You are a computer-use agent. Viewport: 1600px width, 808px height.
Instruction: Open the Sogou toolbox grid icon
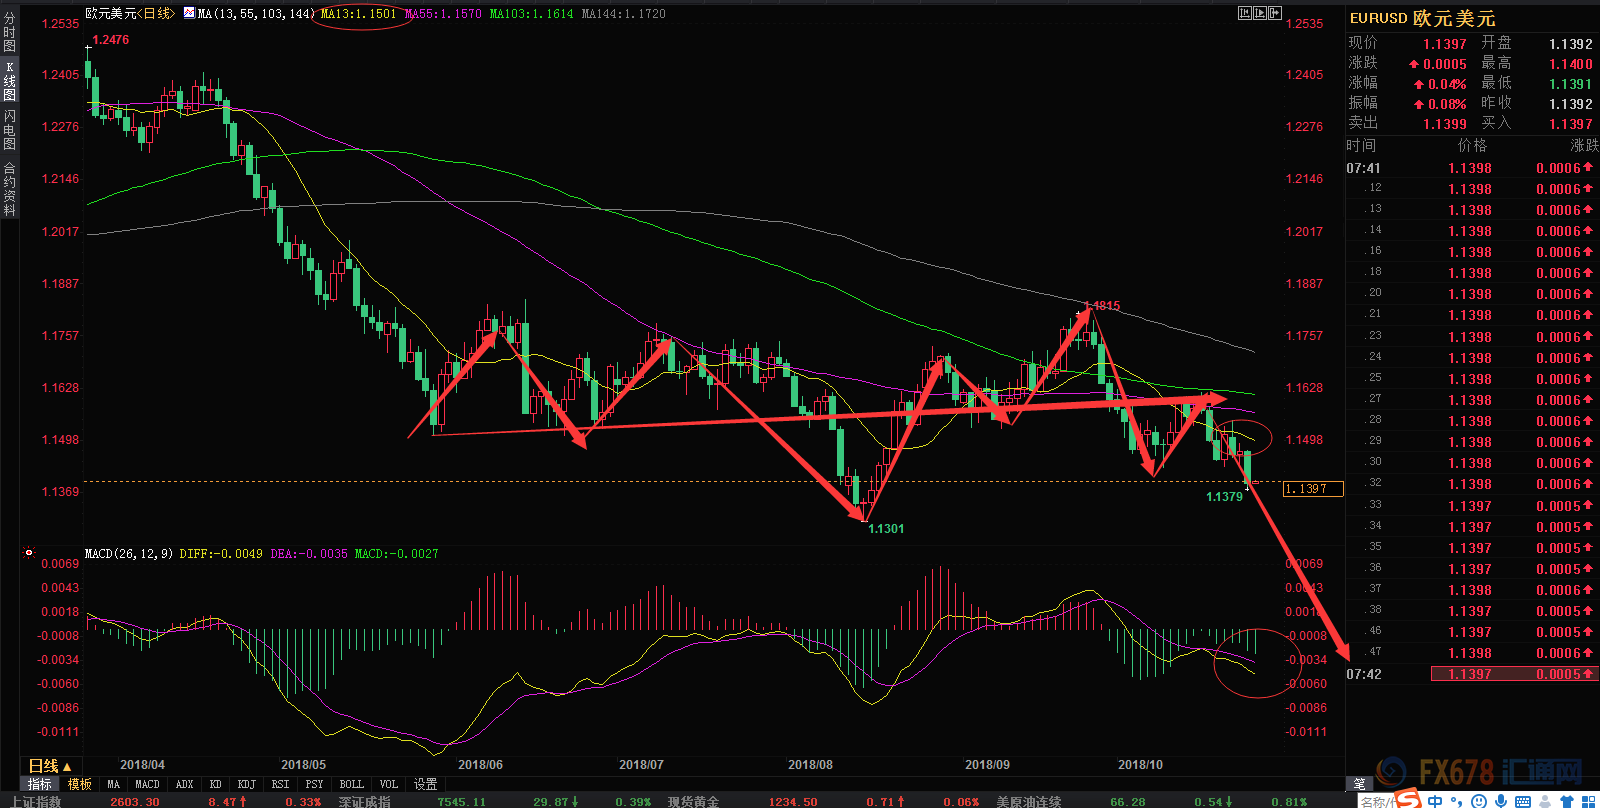1587,802
